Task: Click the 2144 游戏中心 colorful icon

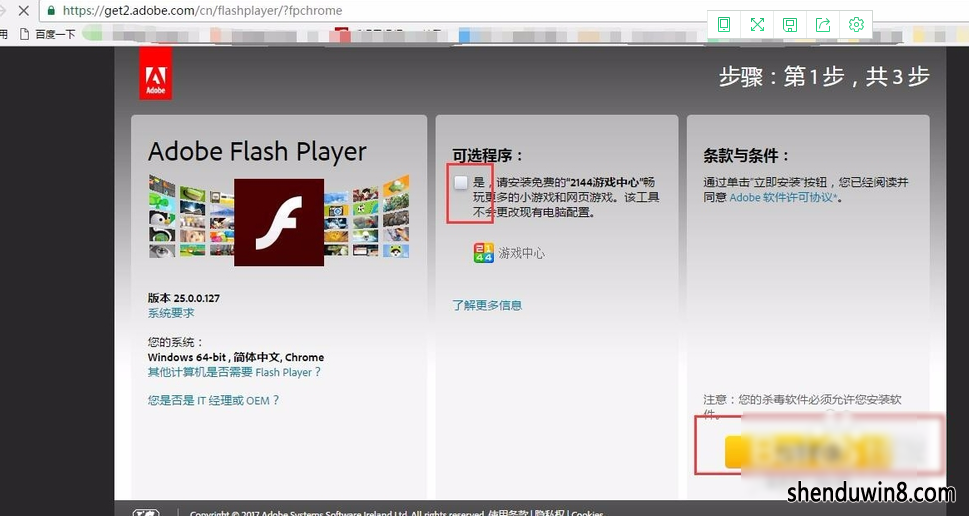Action: click(x=483, y=253)
